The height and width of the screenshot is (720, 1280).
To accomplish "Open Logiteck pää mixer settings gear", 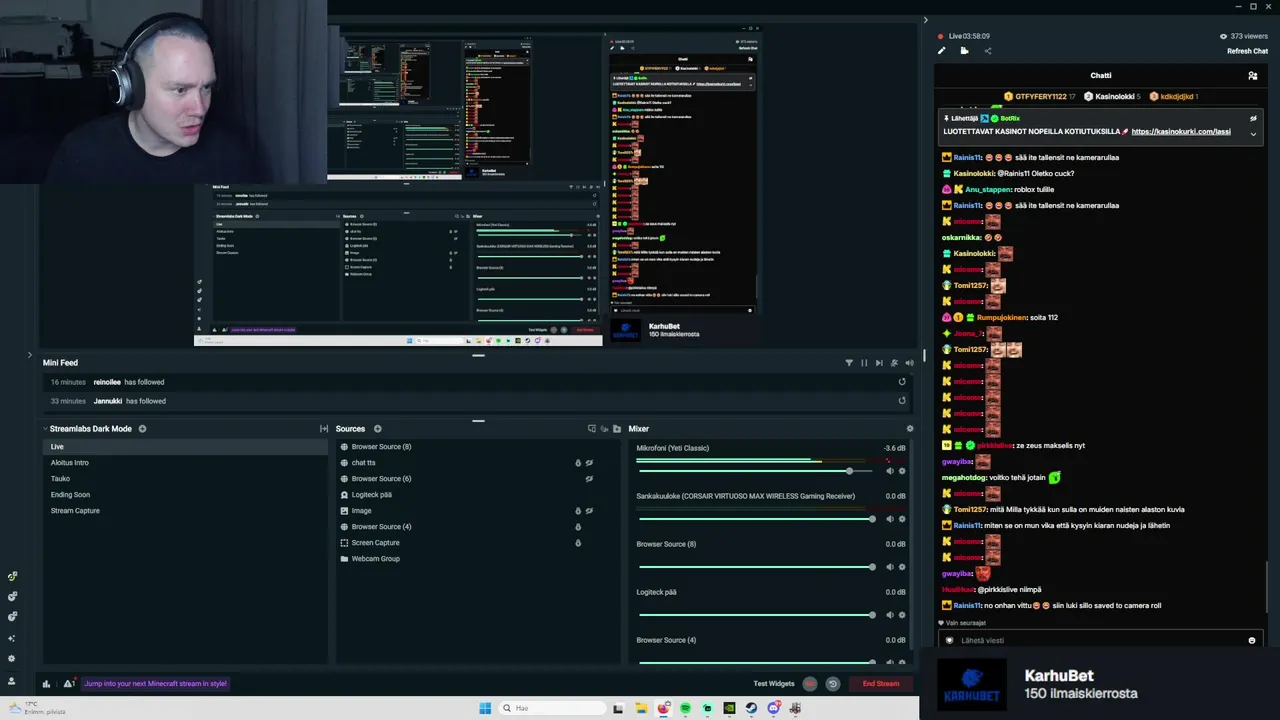I will coord(902,615).
